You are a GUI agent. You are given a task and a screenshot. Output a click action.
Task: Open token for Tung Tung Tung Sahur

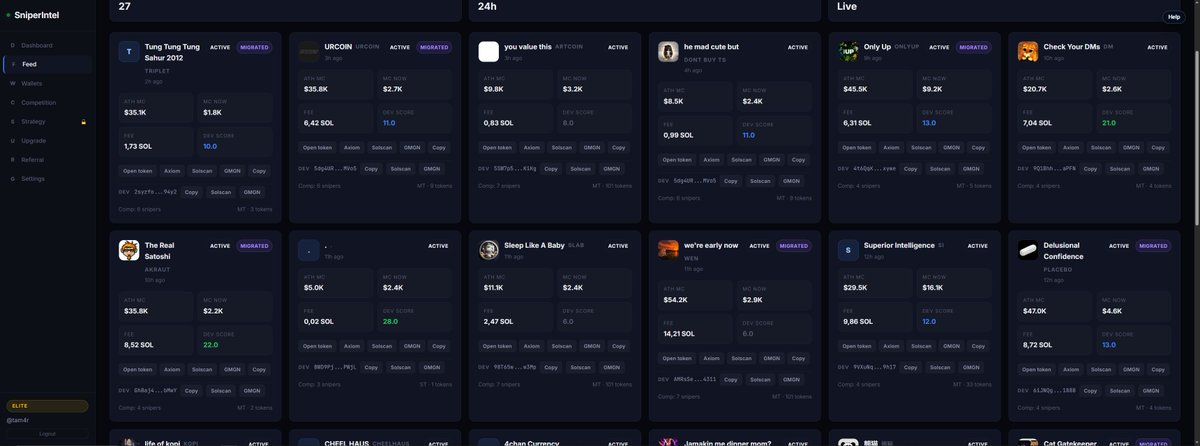click(138, 171)
